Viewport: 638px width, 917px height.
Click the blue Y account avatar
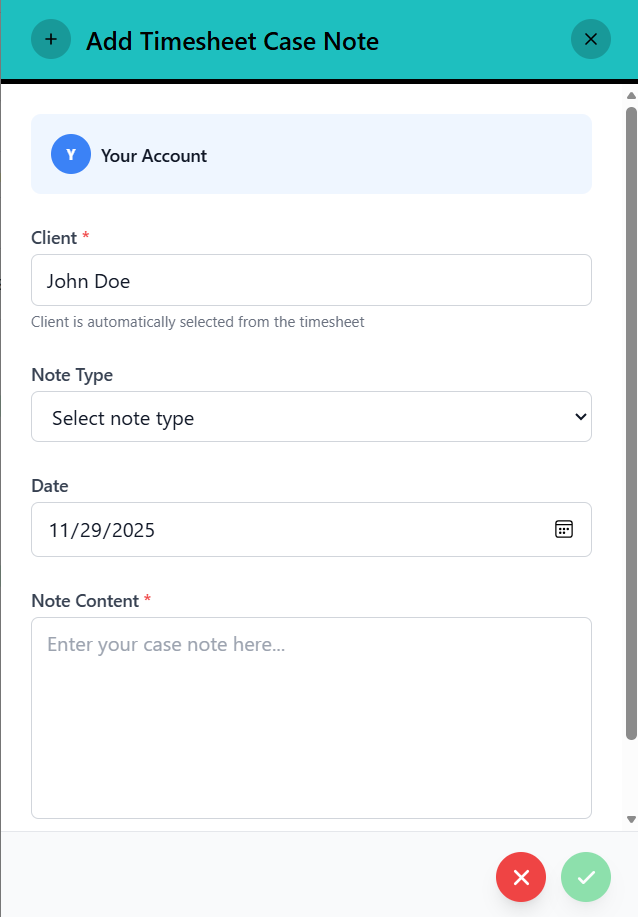[71, 155]
